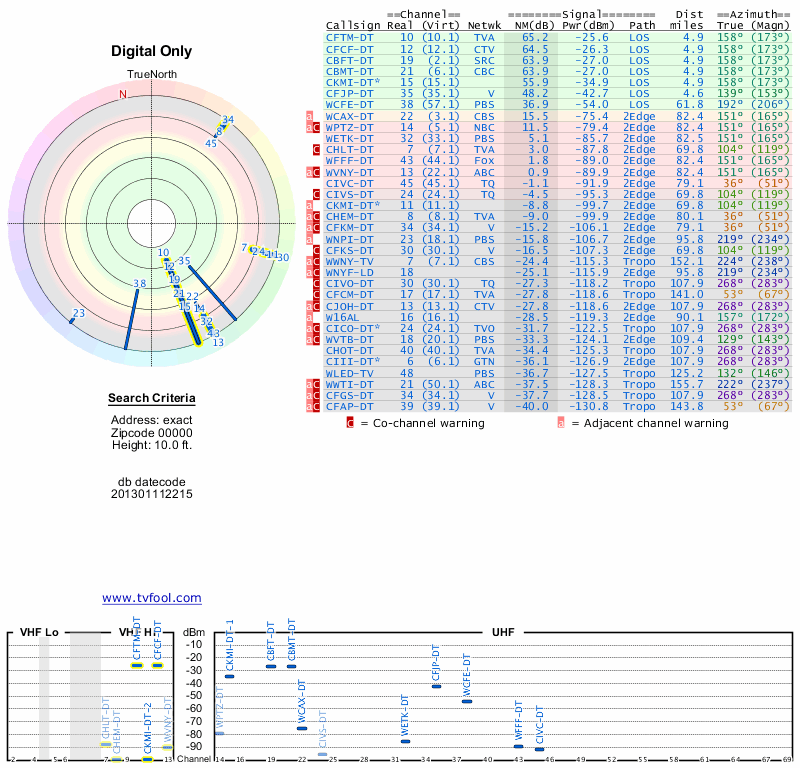Click the CIVO-DT callsign in the table

349,284
